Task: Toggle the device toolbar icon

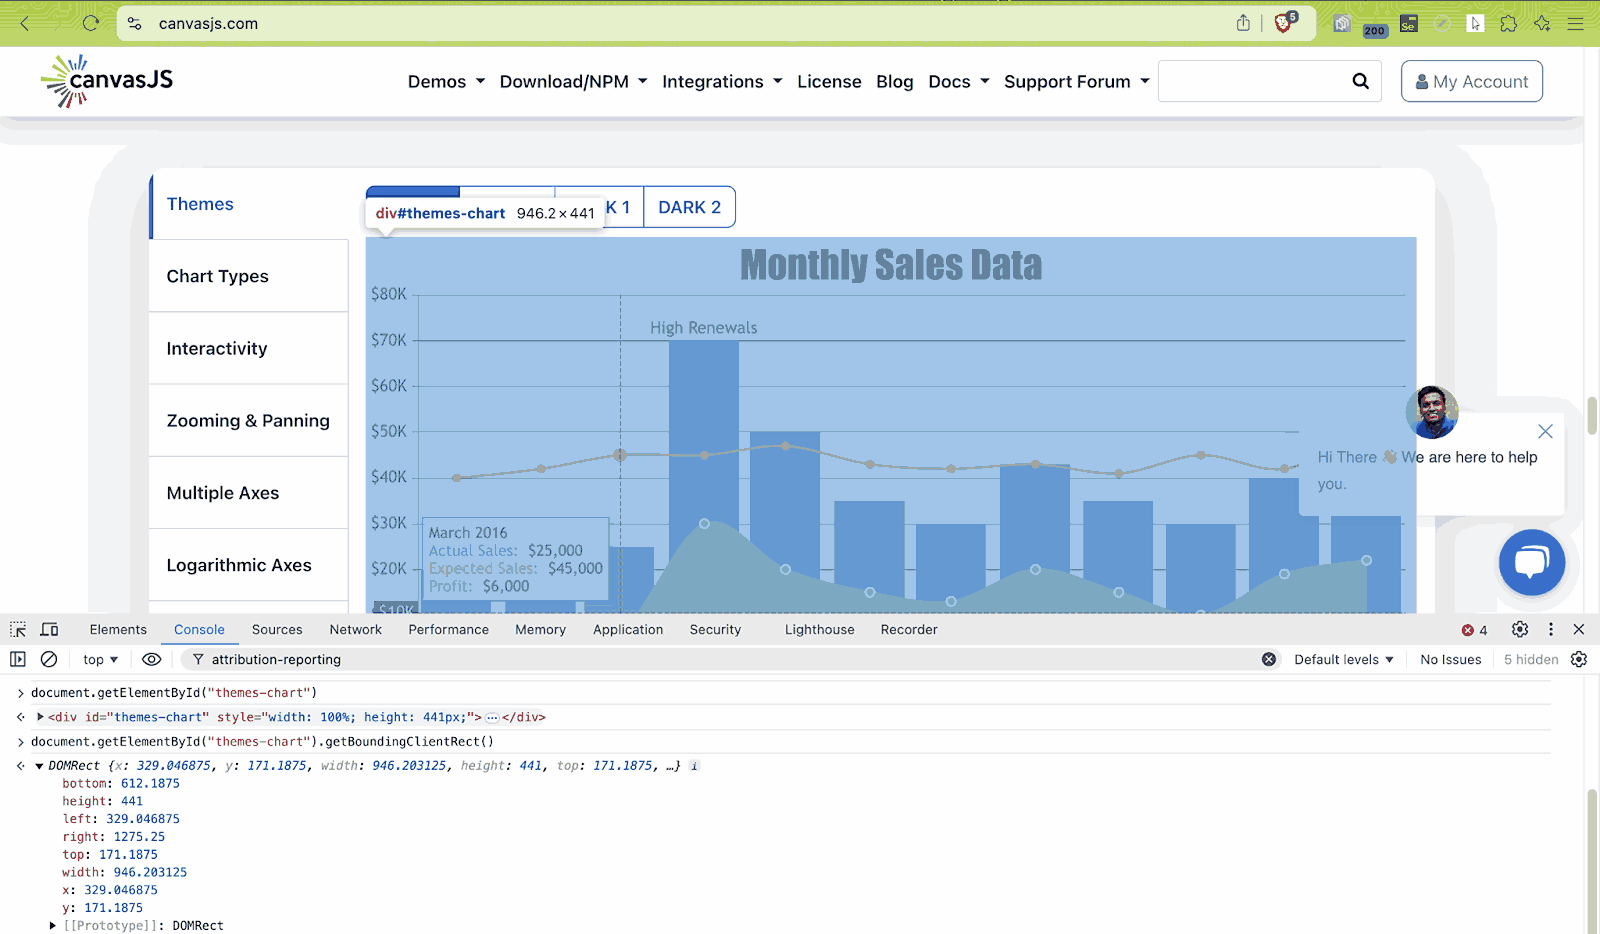Action: 49,629
